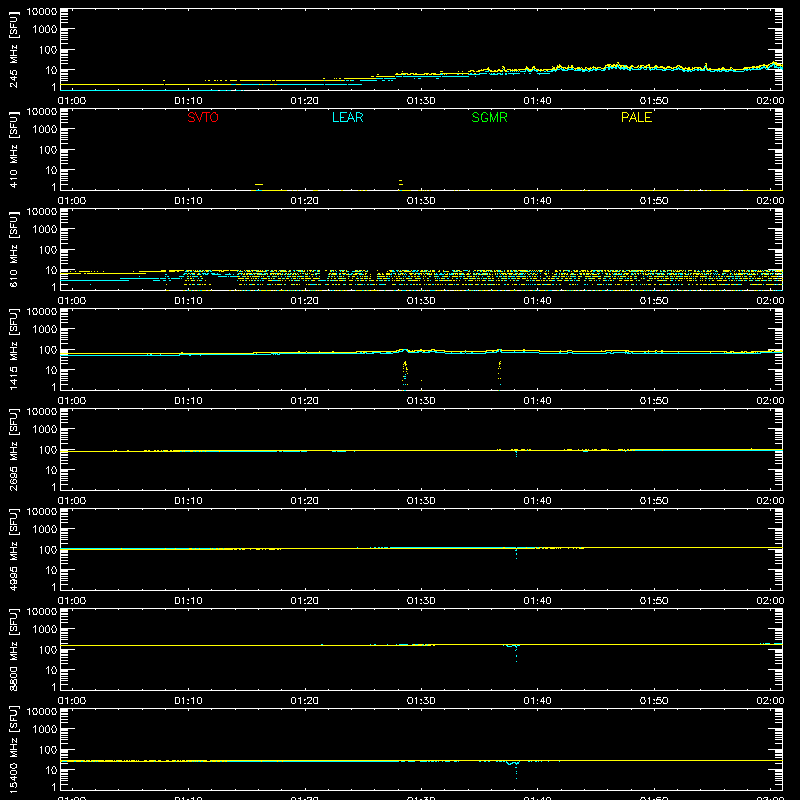
Task: Click 01:30 tick label under 1415 MHz panel
Action: (x=421, y=401)
